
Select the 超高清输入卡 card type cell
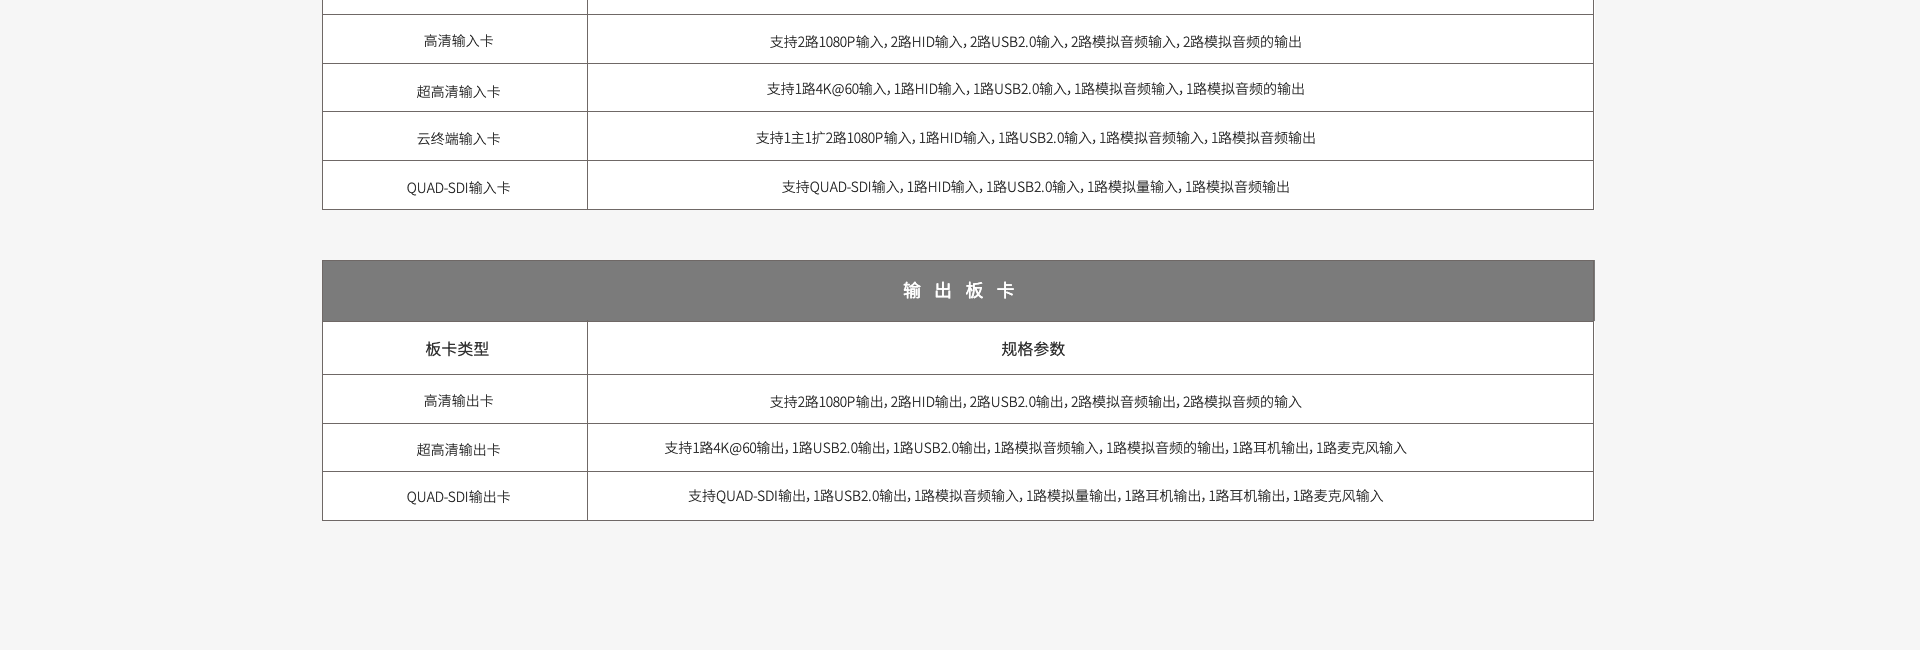pyautogui.click(x=458, y=91)
